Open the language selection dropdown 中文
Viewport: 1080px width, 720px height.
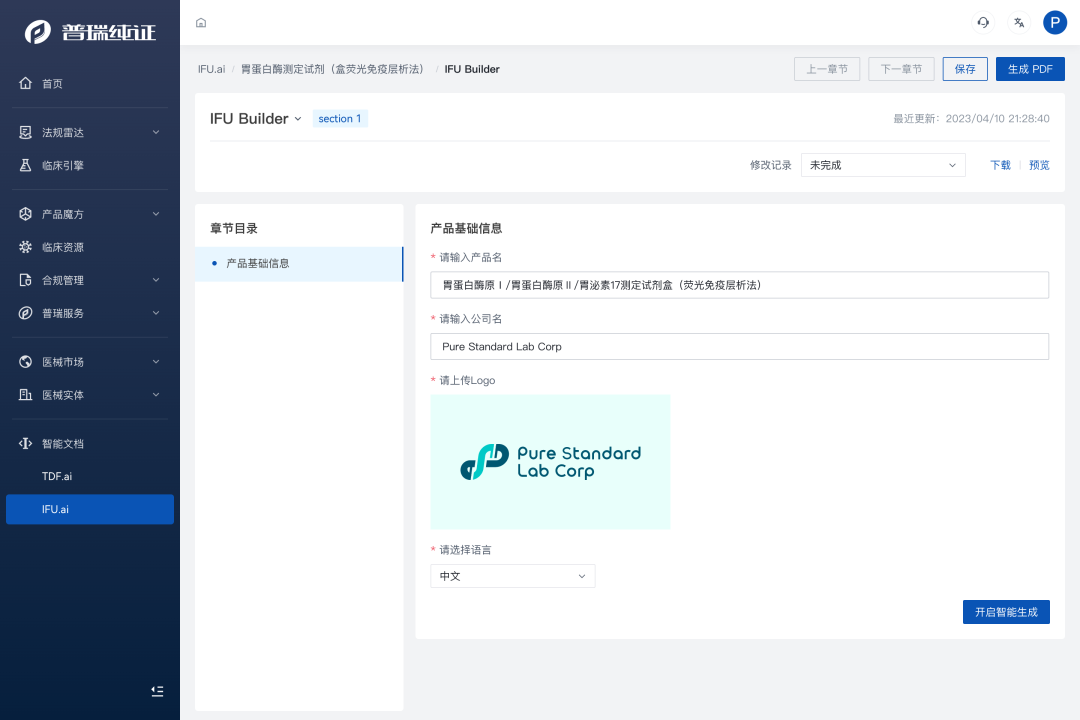(512, 576)
